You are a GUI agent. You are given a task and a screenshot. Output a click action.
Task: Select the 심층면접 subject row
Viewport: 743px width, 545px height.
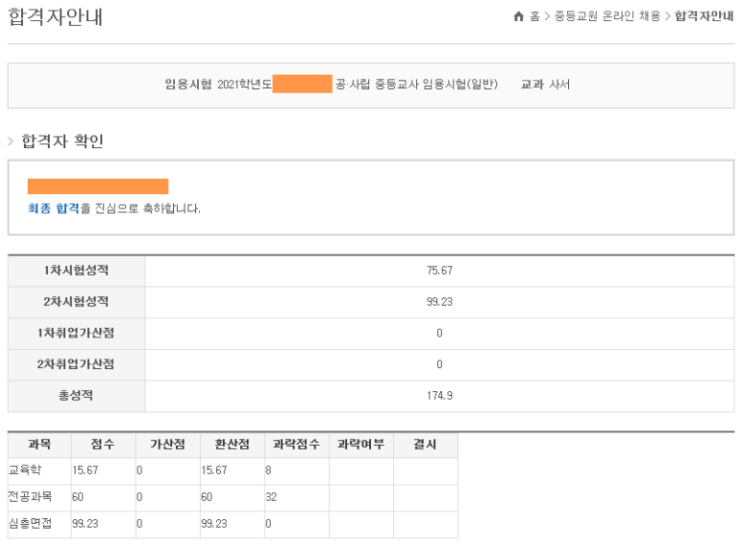pyautogui.click(x=33, y=521)
